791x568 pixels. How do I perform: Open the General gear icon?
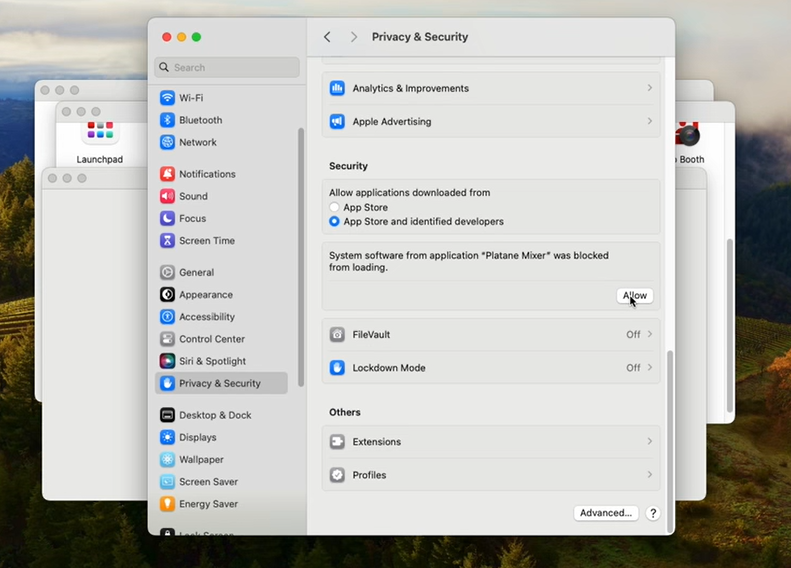click(x=167, y=272)
